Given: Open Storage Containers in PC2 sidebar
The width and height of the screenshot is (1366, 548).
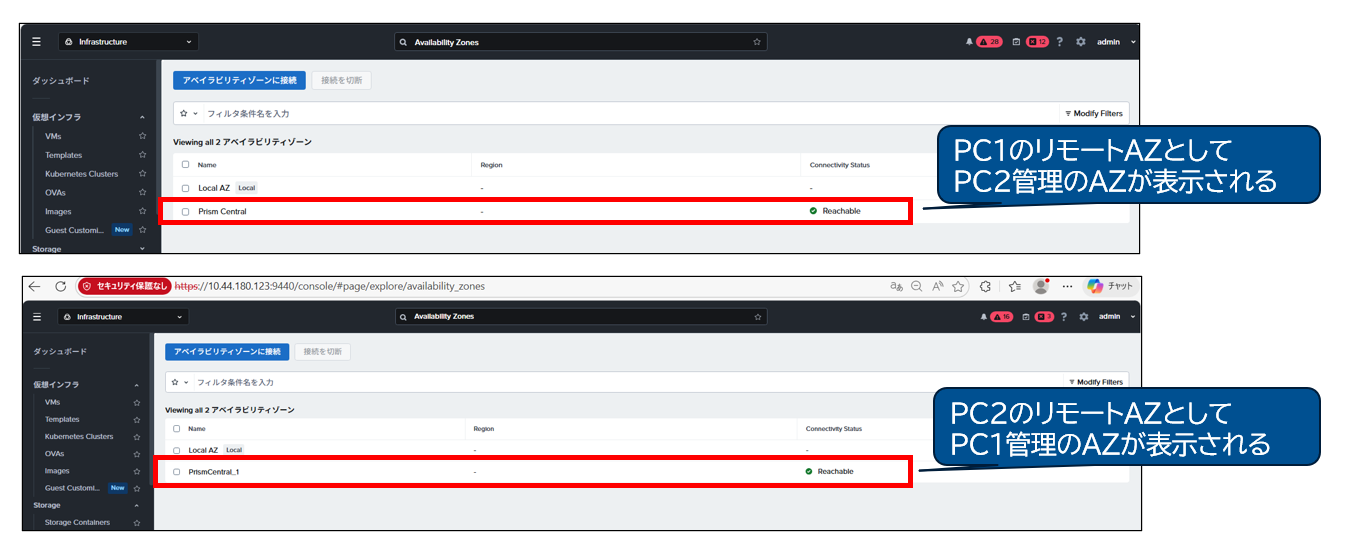Looking at the screenshot, I should point(77,522).
